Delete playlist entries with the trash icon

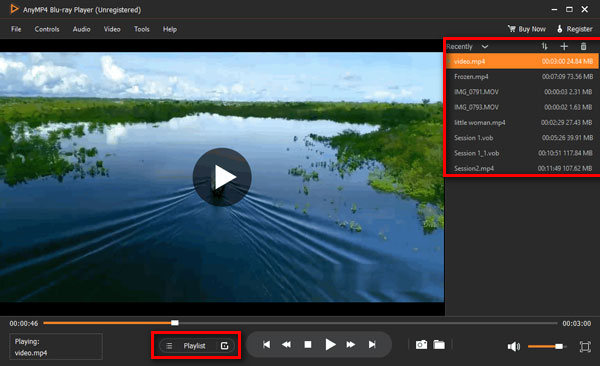tap(584, 46)
